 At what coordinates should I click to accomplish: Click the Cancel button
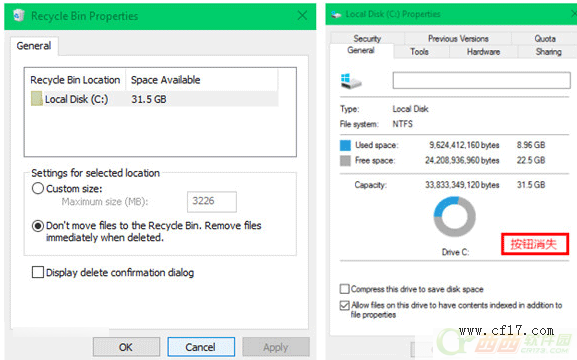(201, 347)
